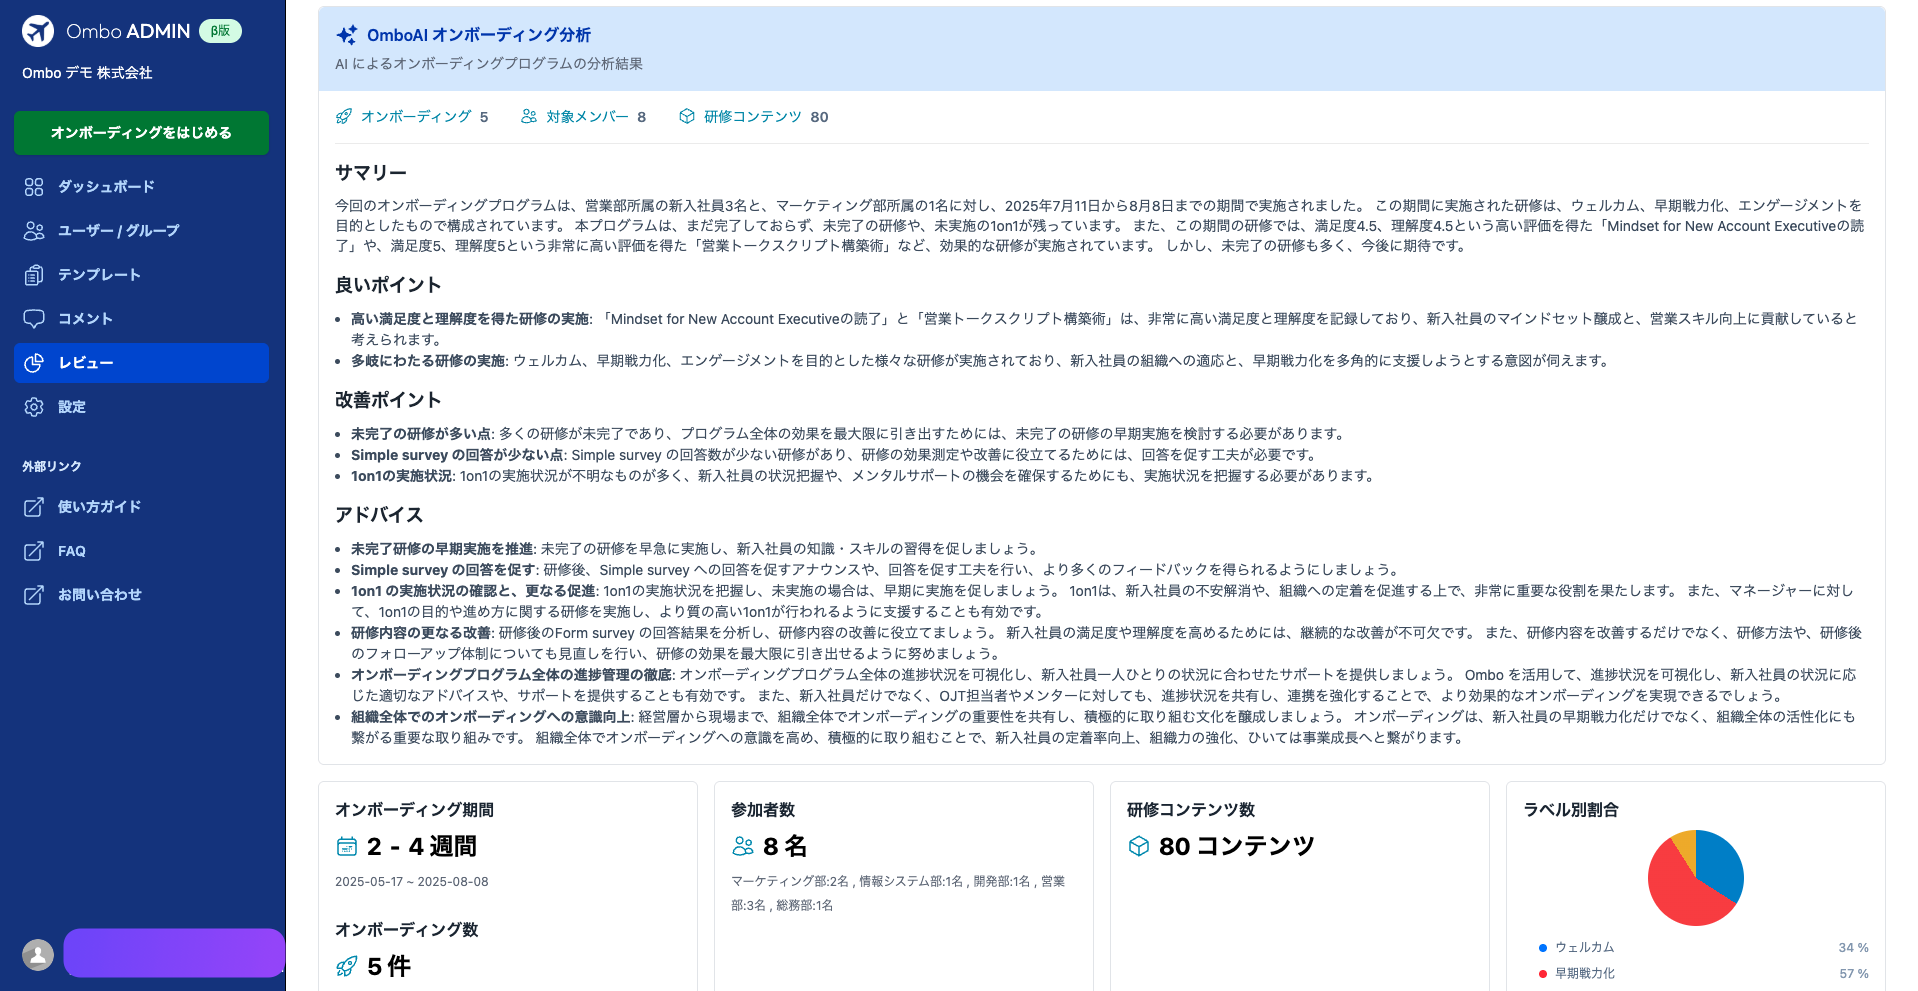Click the サマリー section heading
1918x991 pixels.
coord(371,173)
